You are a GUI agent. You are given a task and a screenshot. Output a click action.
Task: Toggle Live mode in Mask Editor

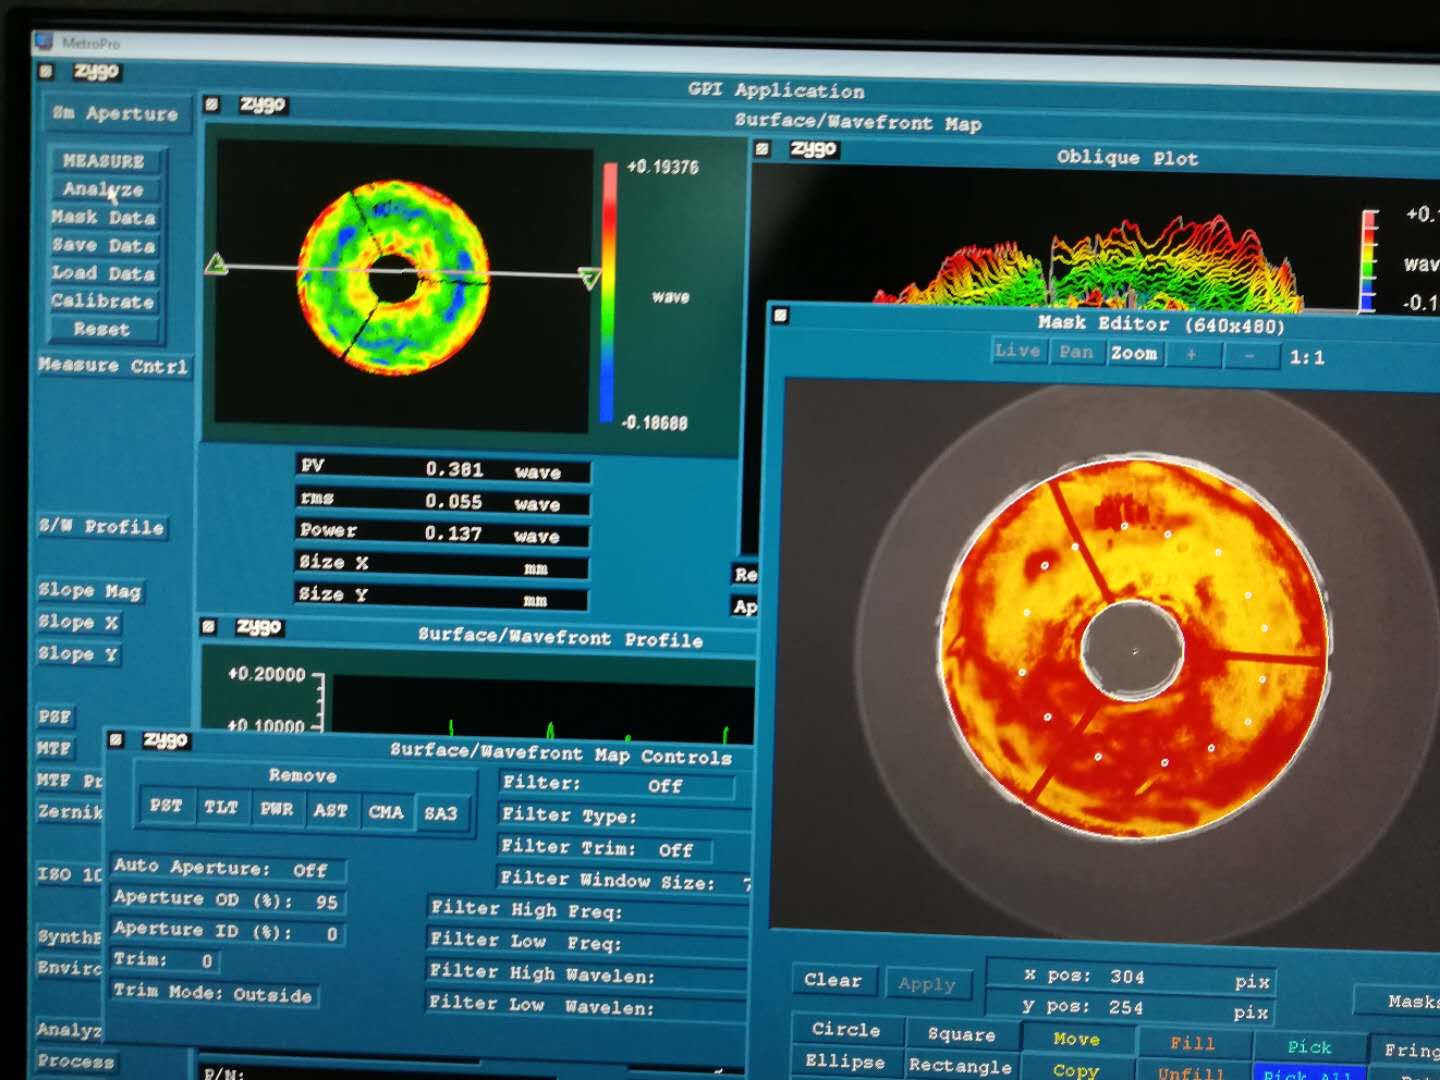(x=1018, y=351)
